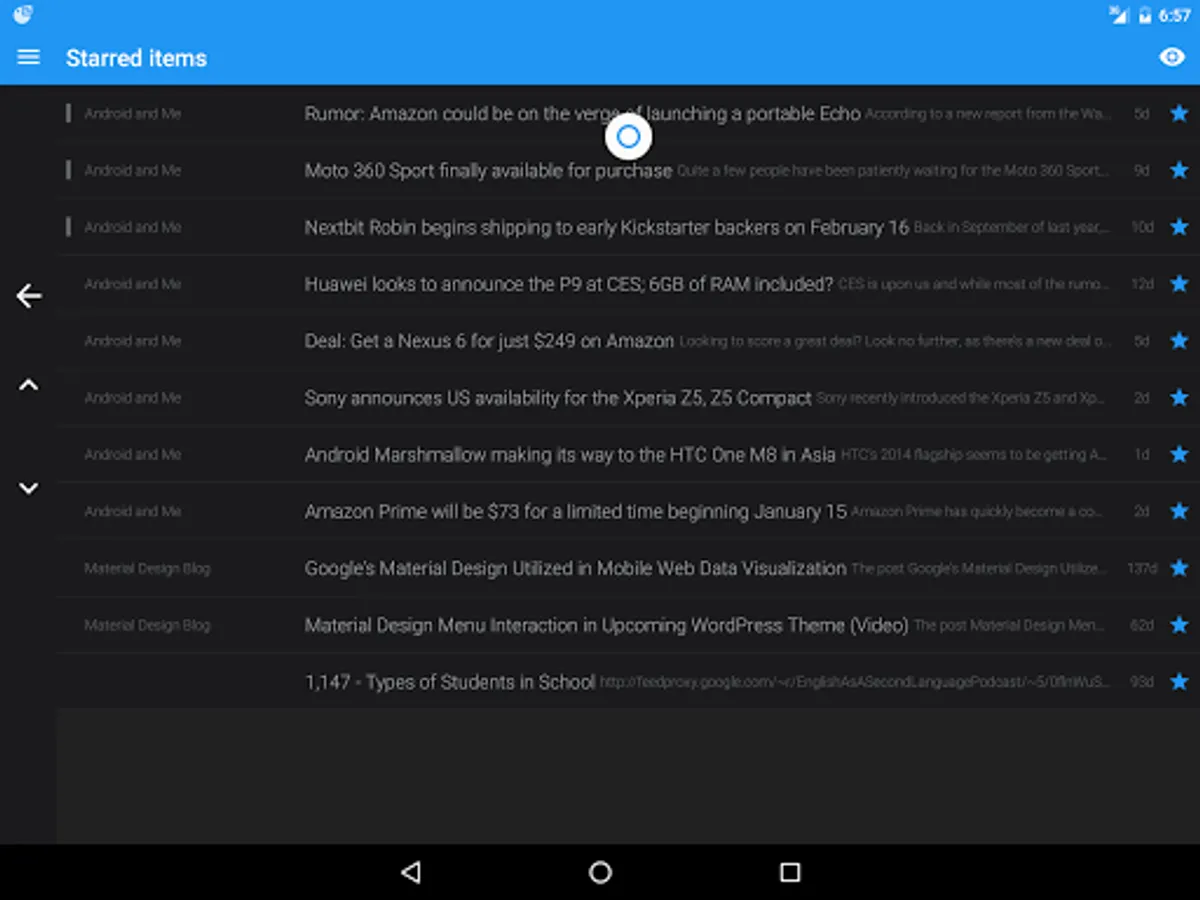Select Material Design Blog label on WordPress row
Viewport: 1200px width, 900px height.
[147, 625]
